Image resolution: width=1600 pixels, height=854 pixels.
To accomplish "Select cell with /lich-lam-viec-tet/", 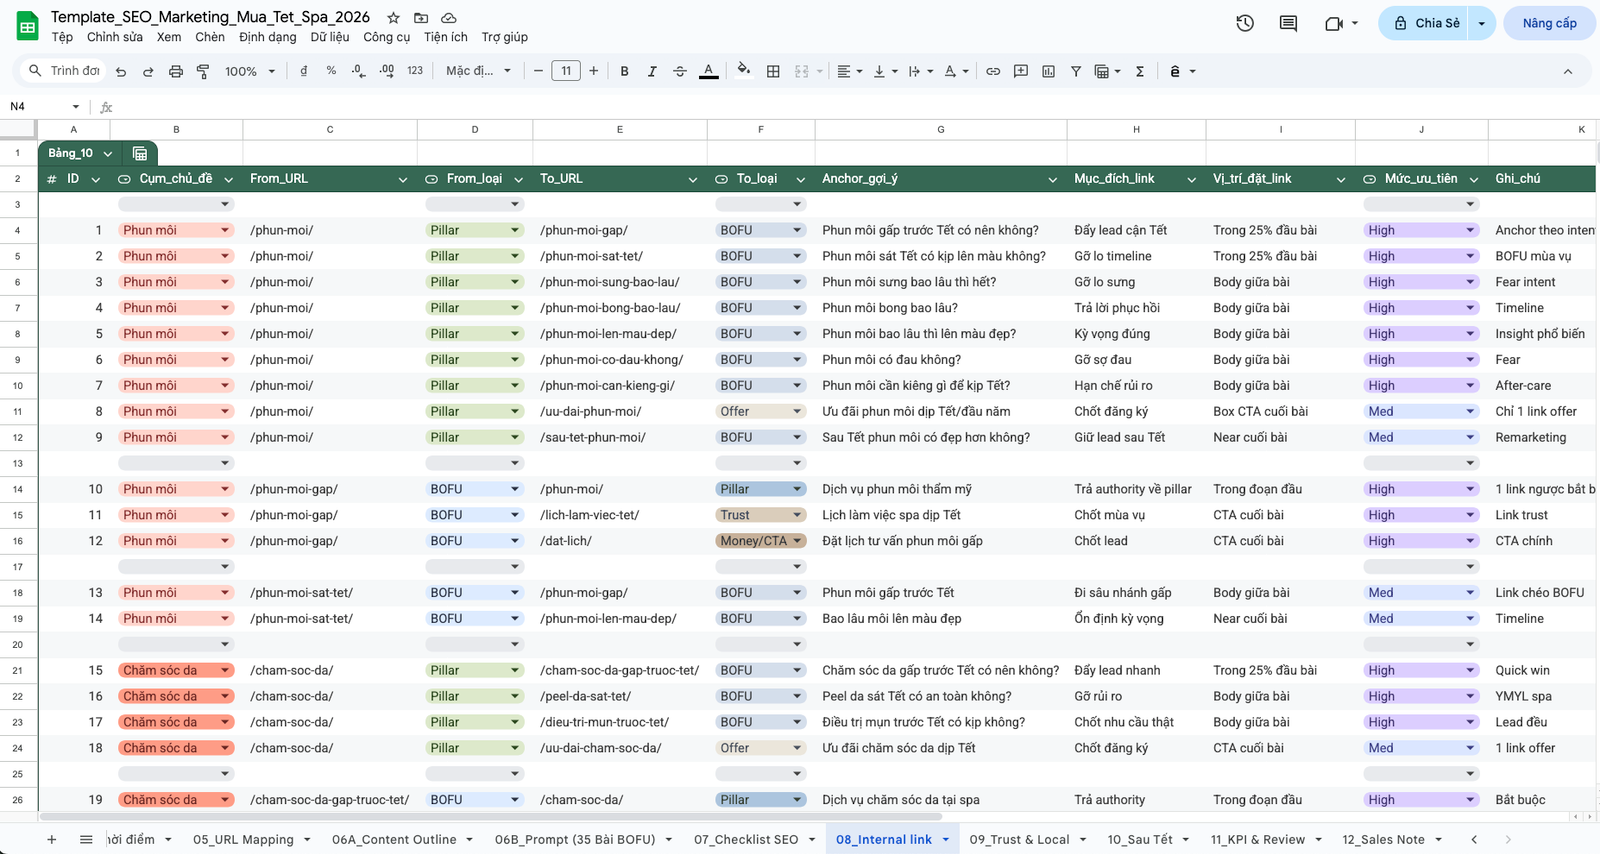I will tap(620, 515).
